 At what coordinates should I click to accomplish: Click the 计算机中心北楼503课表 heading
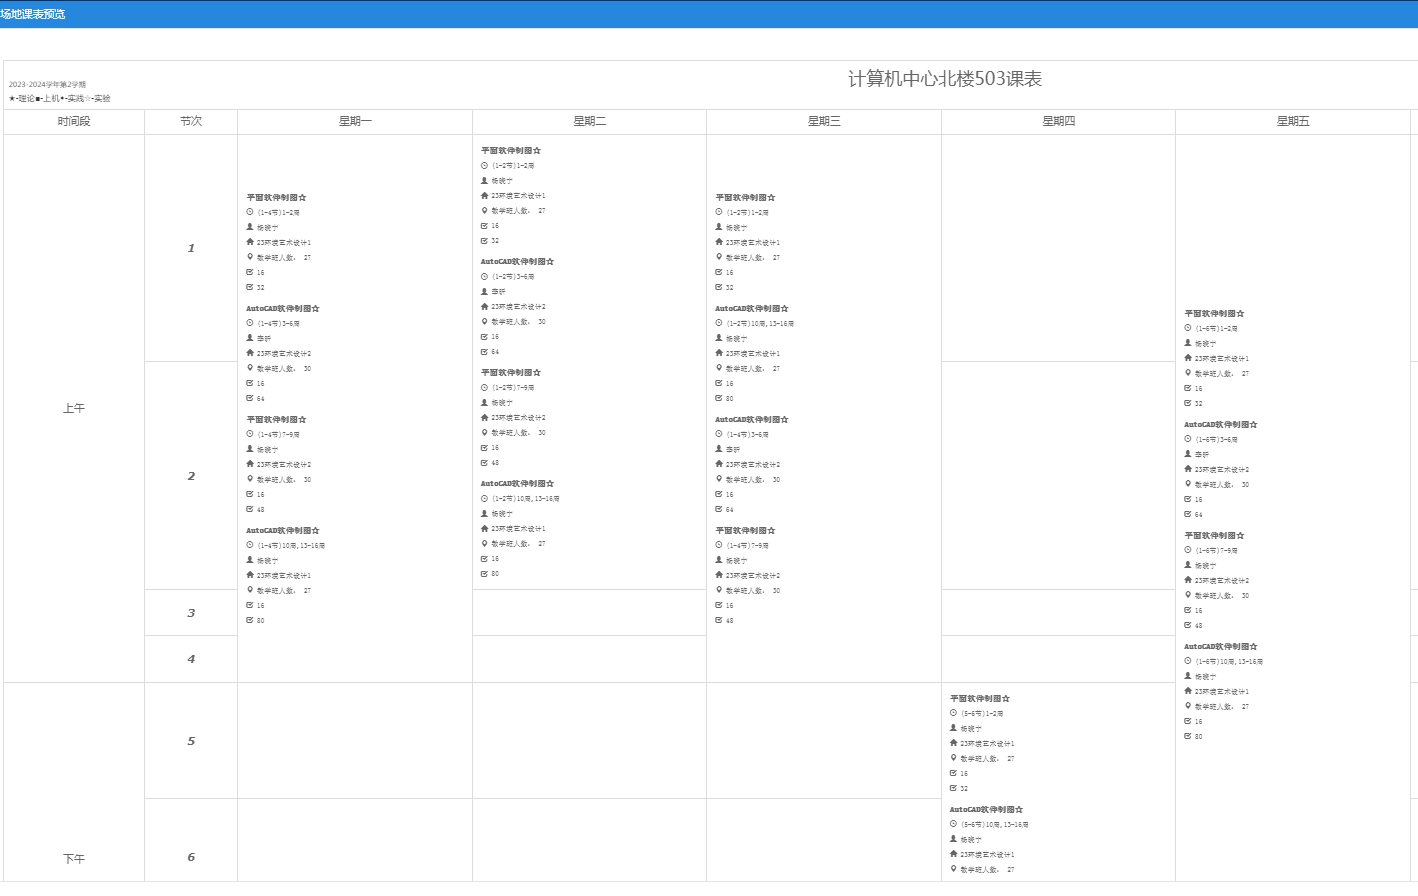click(x=945, y=79)
